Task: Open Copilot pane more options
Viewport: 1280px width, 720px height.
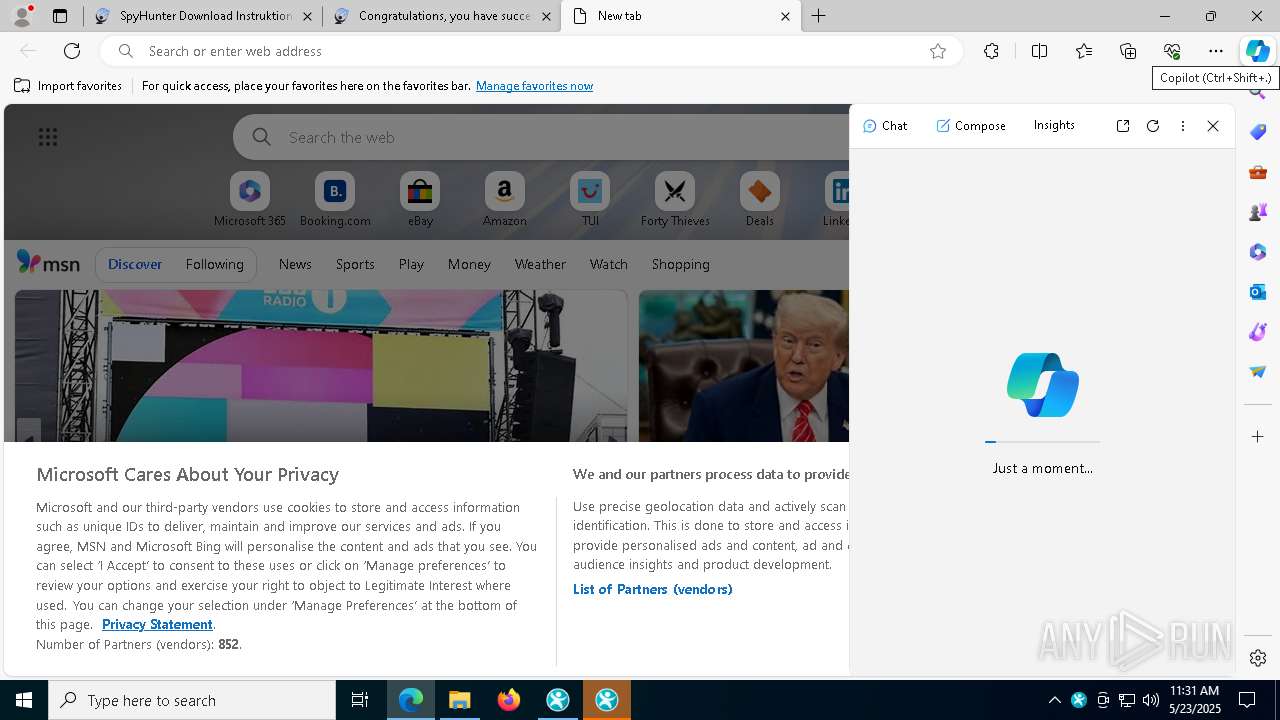Action: pyautogui.click(x=1183, y=126)
